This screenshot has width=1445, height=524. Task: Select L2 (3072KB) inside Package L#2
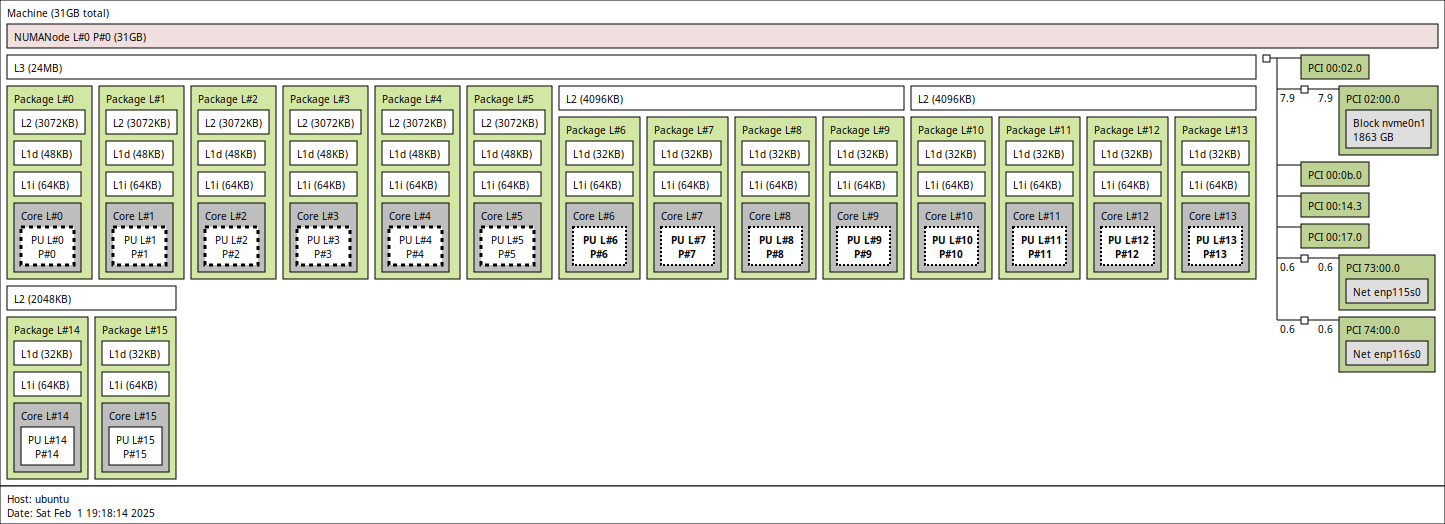(233, 123)
